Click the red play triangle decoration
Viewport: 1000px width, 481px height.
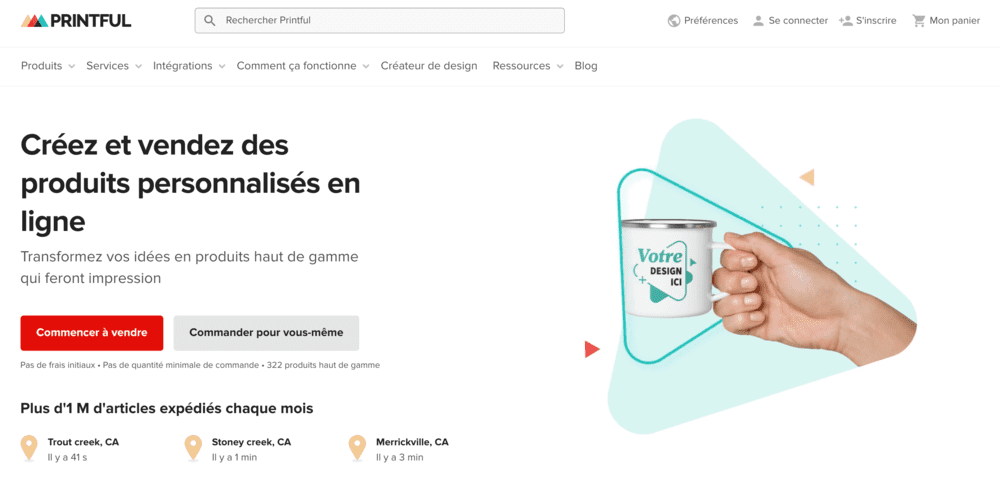point(592,349)
